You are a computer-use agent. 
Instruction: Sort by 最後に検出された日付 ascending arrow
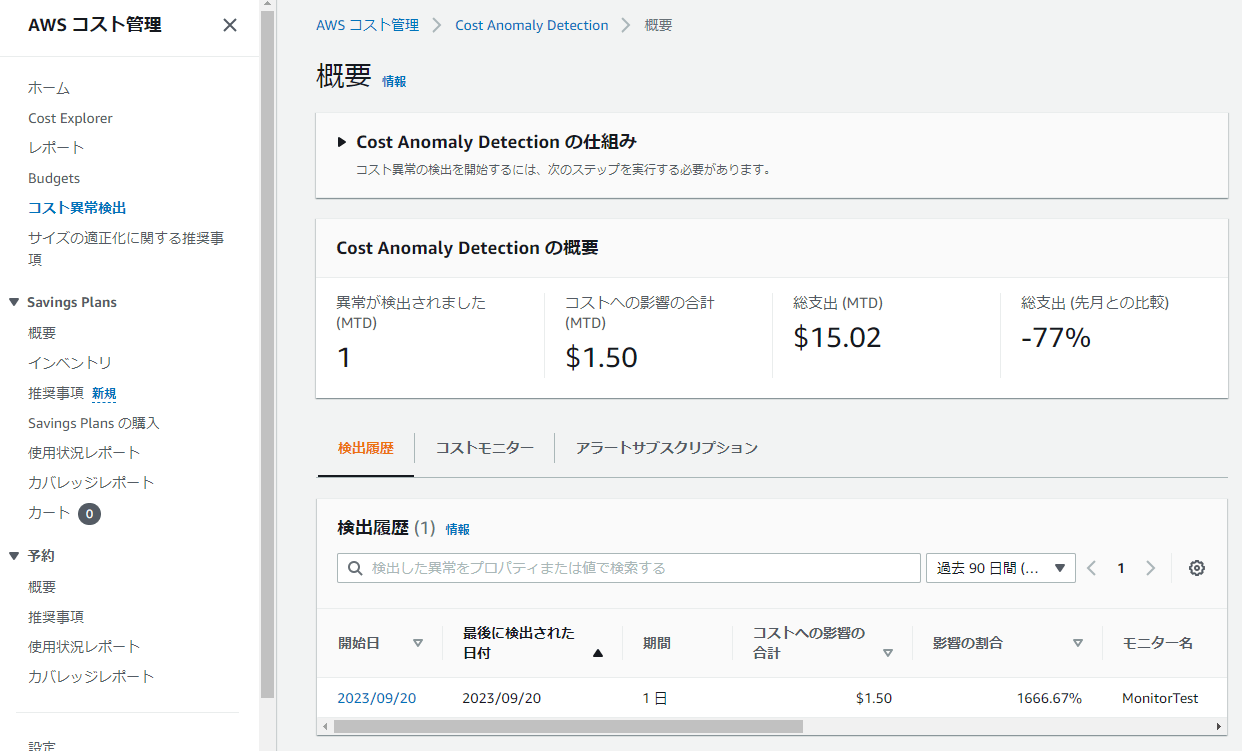coord(598,653)
